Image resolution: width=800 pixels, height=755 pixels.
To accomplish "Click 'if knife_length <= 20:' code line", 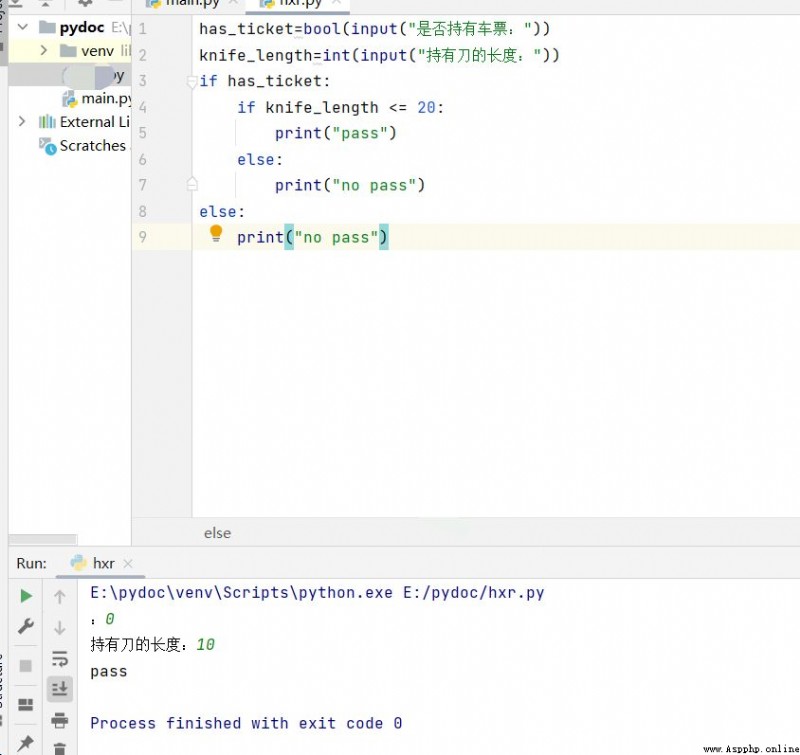I will [x=340, y=108].
